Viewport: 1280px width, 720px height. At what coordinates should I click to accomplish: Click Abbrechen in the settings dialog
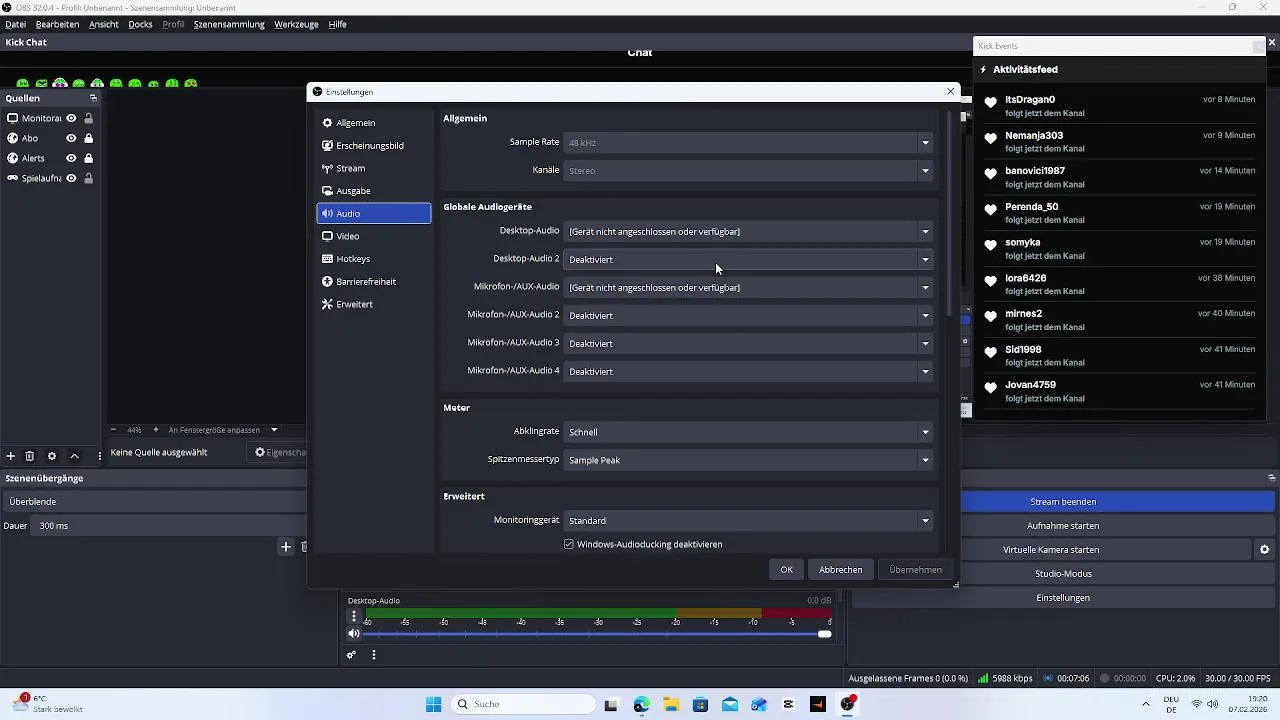coord(841,569)
